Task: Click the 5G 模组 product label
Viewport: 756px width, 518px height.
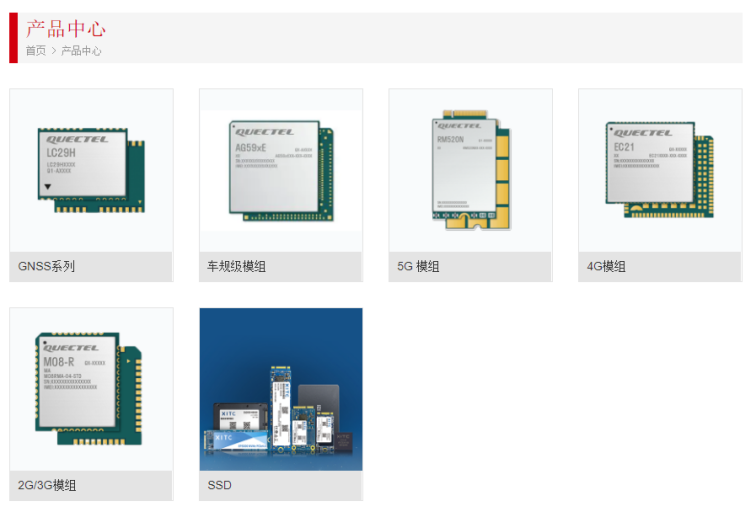Action: [x=418, y=267]
